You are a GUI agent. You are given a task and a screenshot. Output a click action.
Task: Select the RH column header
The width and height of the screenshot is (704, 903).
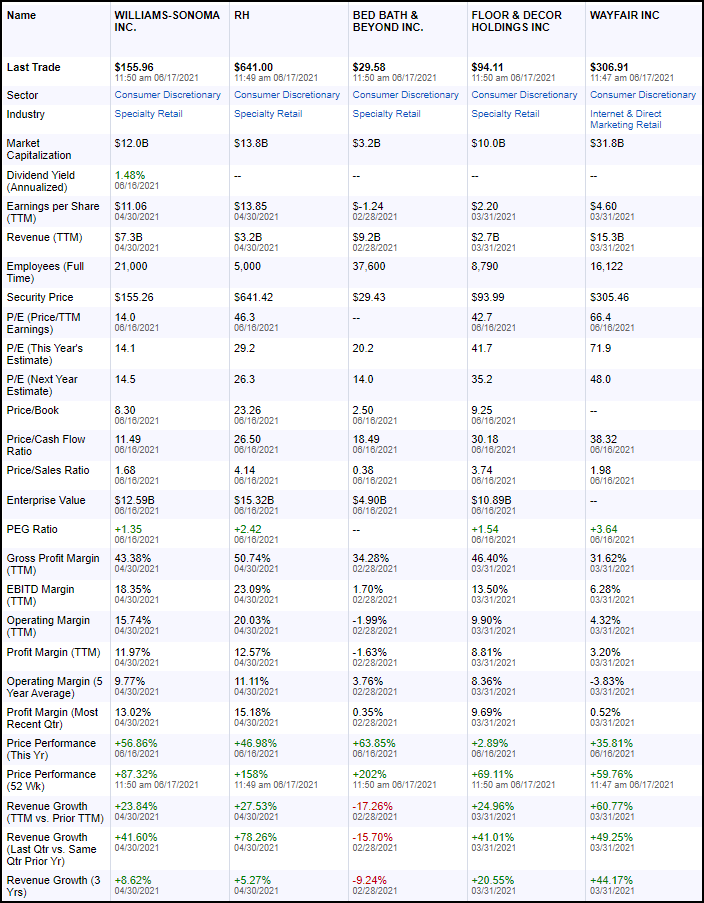coord(242,16)
